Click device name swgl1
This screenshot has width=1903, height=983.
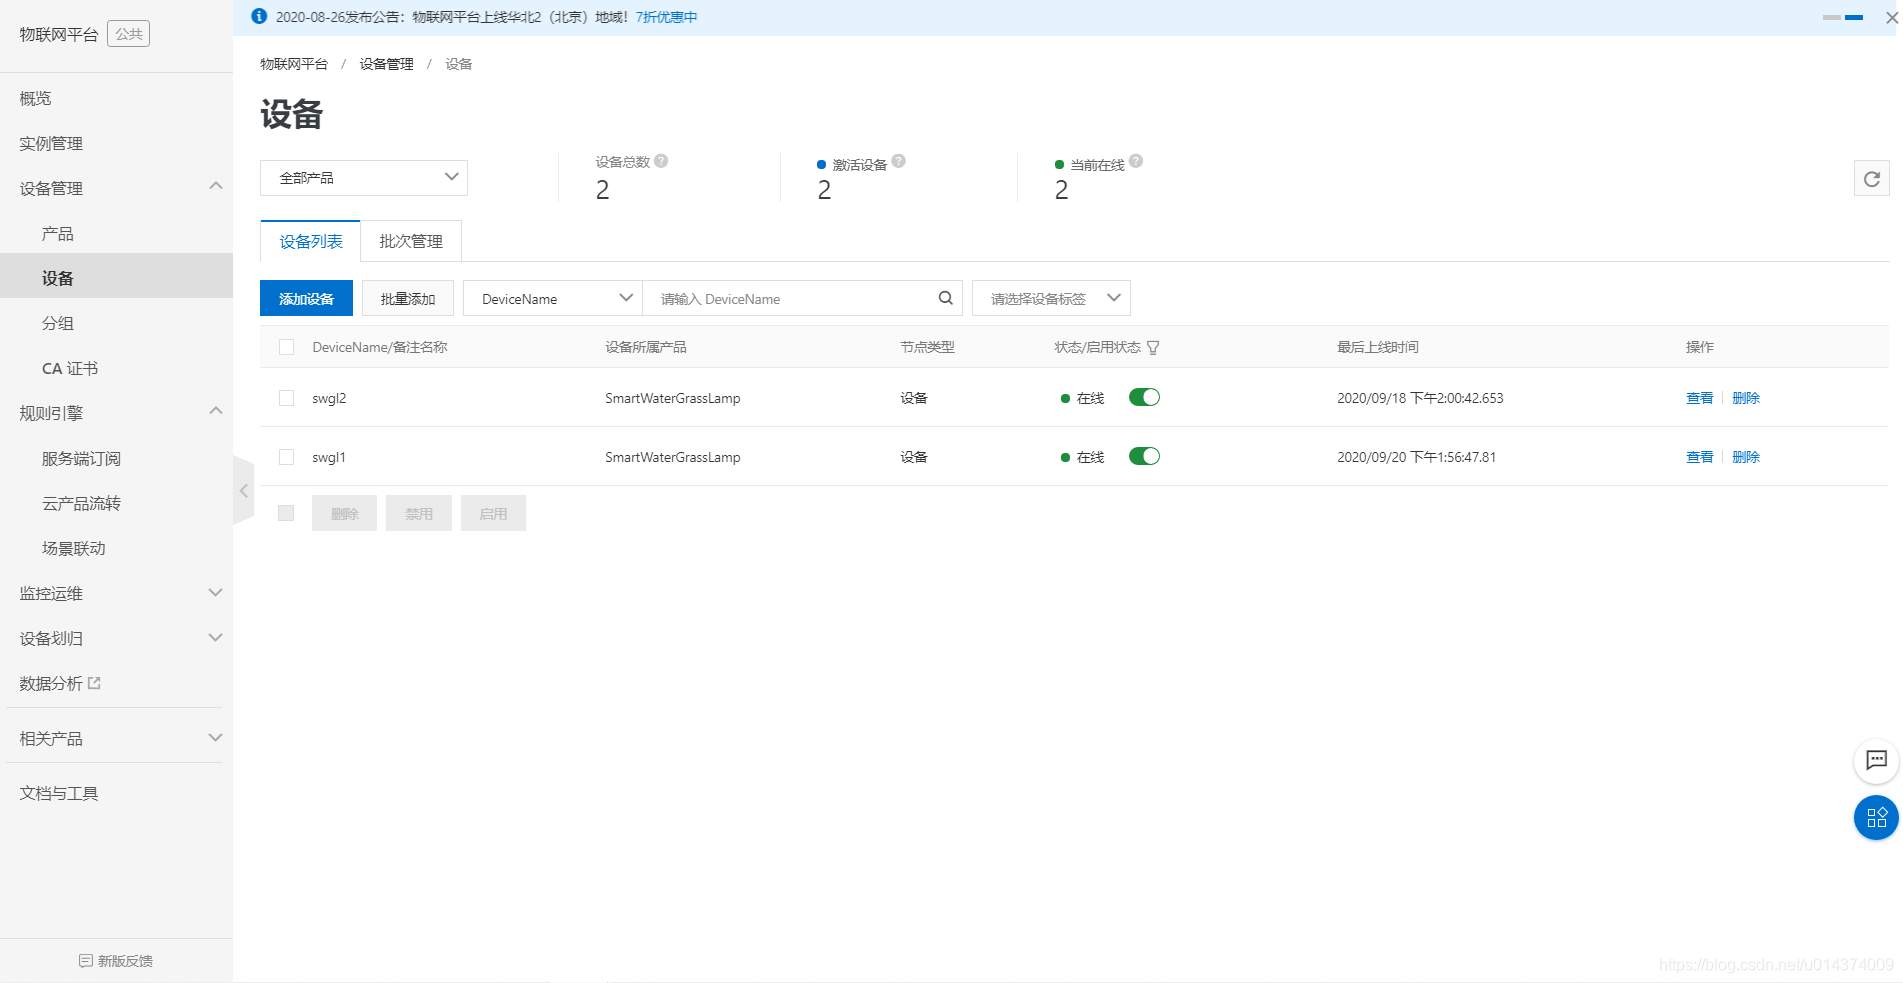(x=329, y=457)
